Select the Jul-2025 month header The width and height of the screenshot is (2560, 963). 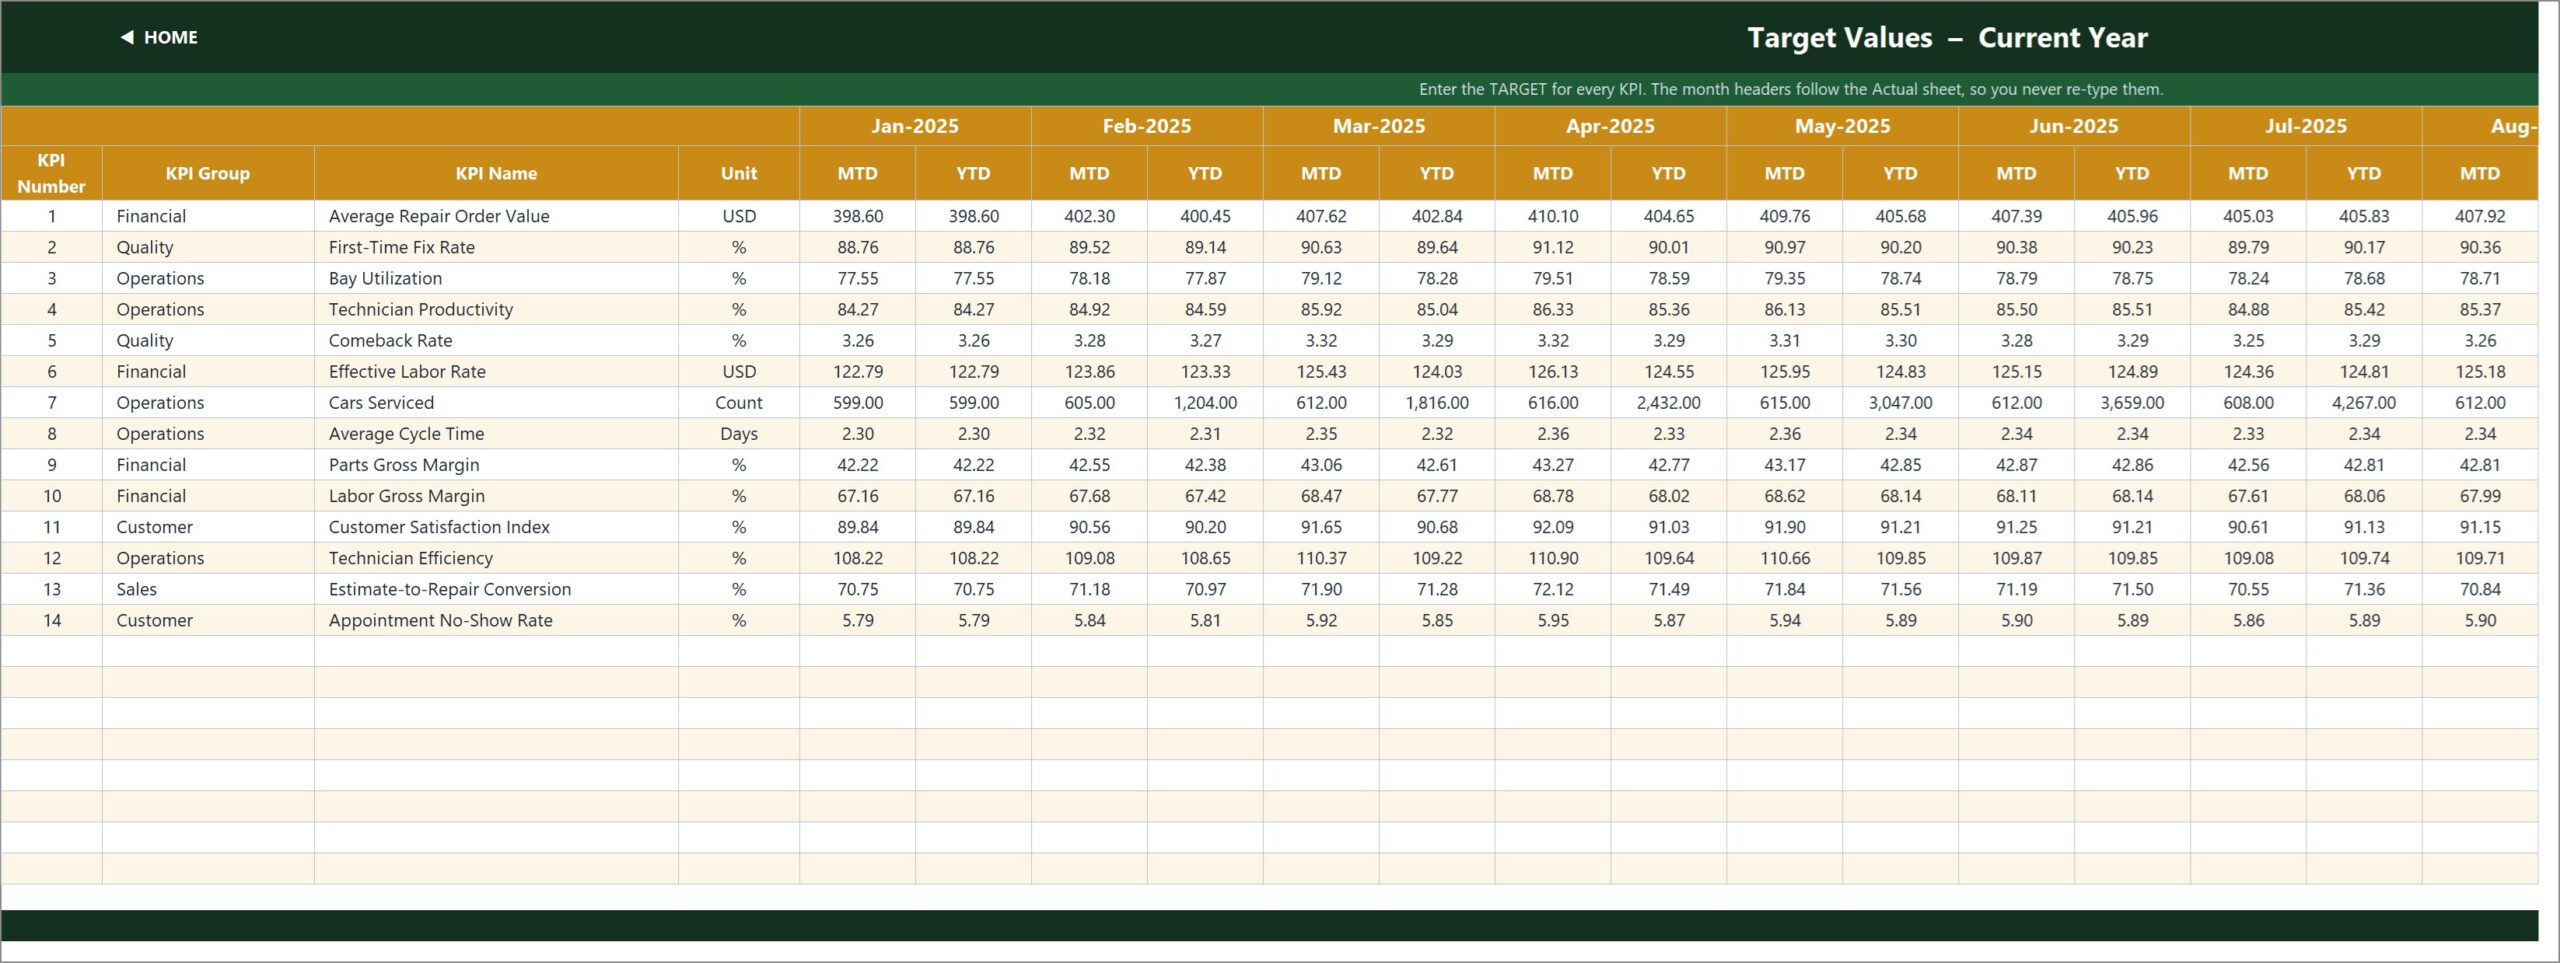click(2306, 126)
